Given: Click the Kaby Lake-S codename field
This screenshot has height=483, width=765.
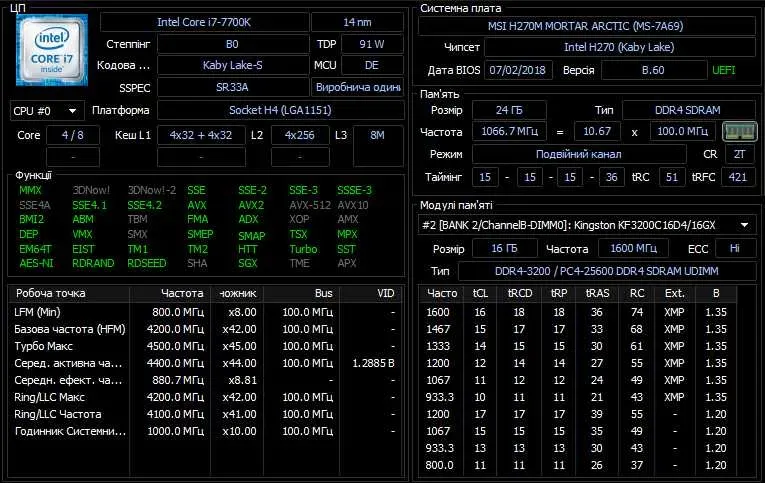Looking at the screenshot, I should click(x=233, y=65).
